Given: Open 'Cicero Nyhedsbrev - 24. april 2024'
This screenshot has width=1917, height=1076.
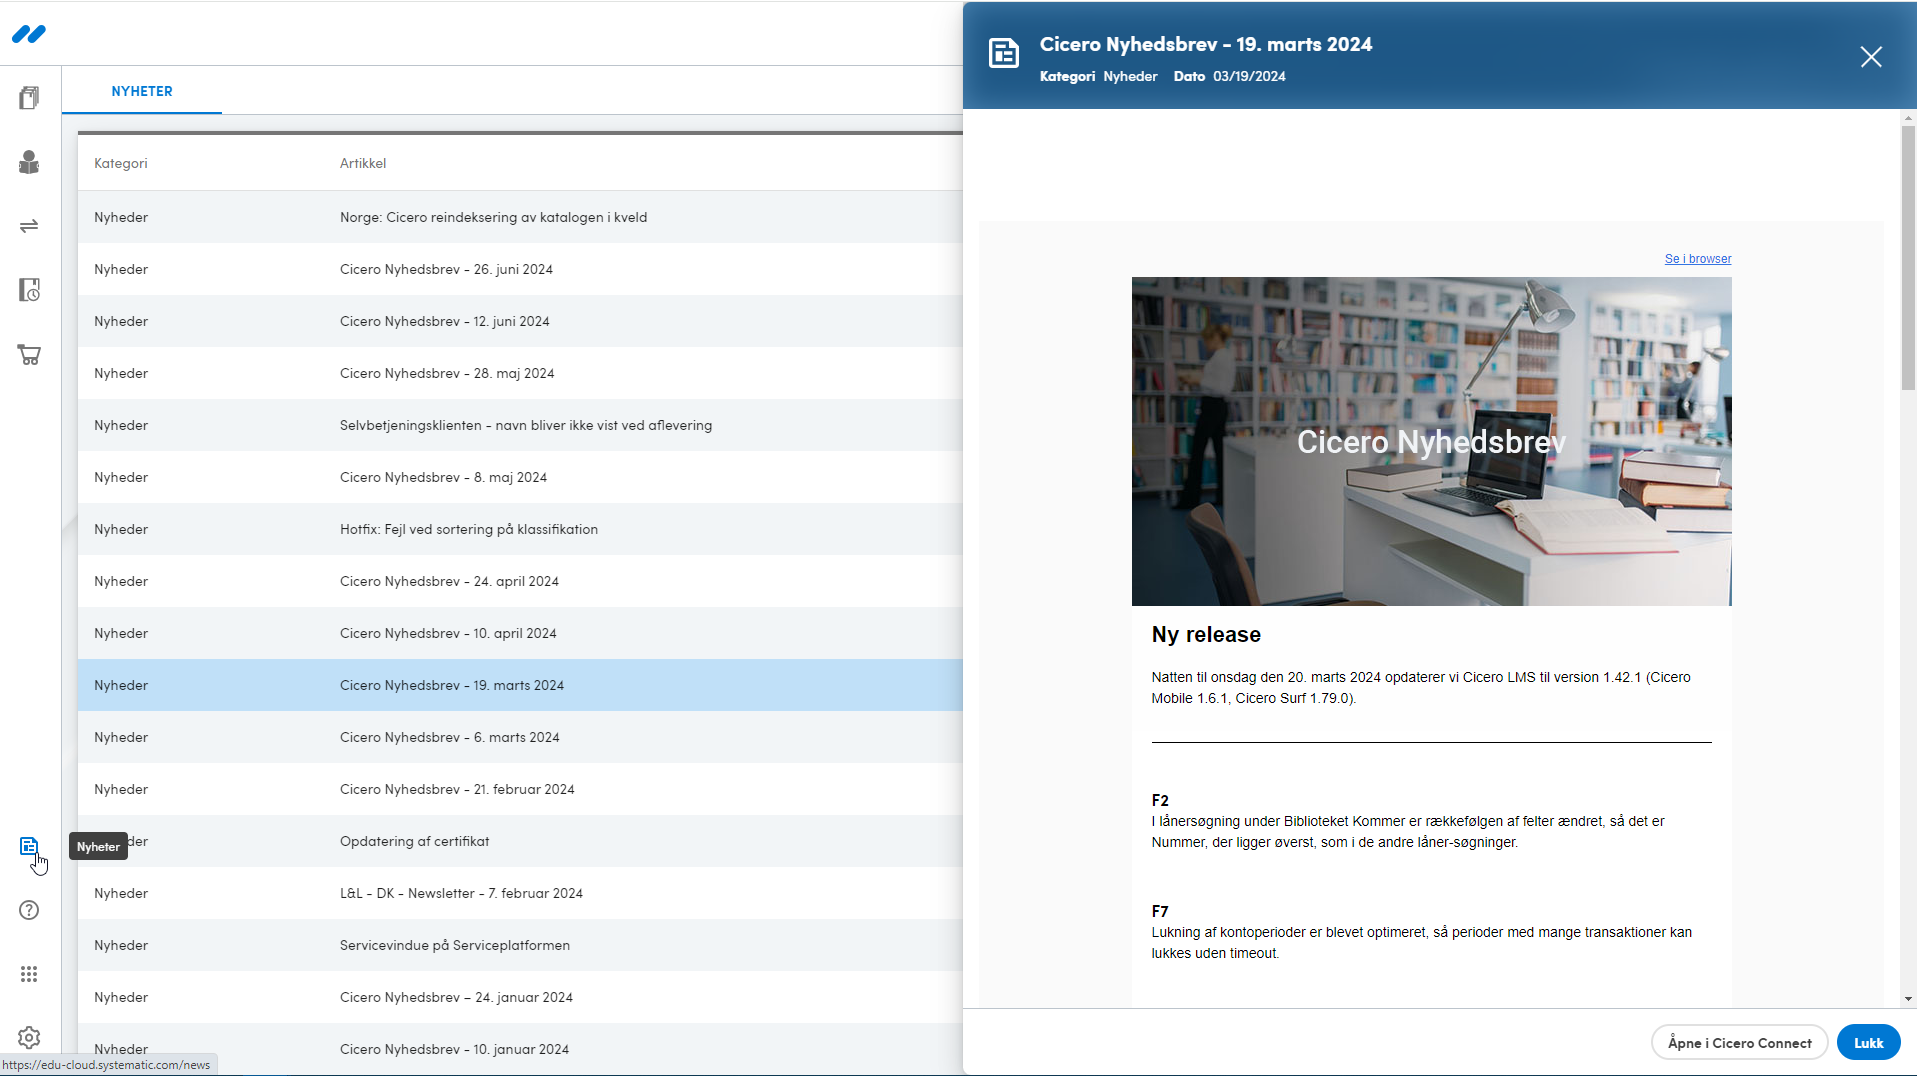Looking at the screenshot, I should 520,581.
